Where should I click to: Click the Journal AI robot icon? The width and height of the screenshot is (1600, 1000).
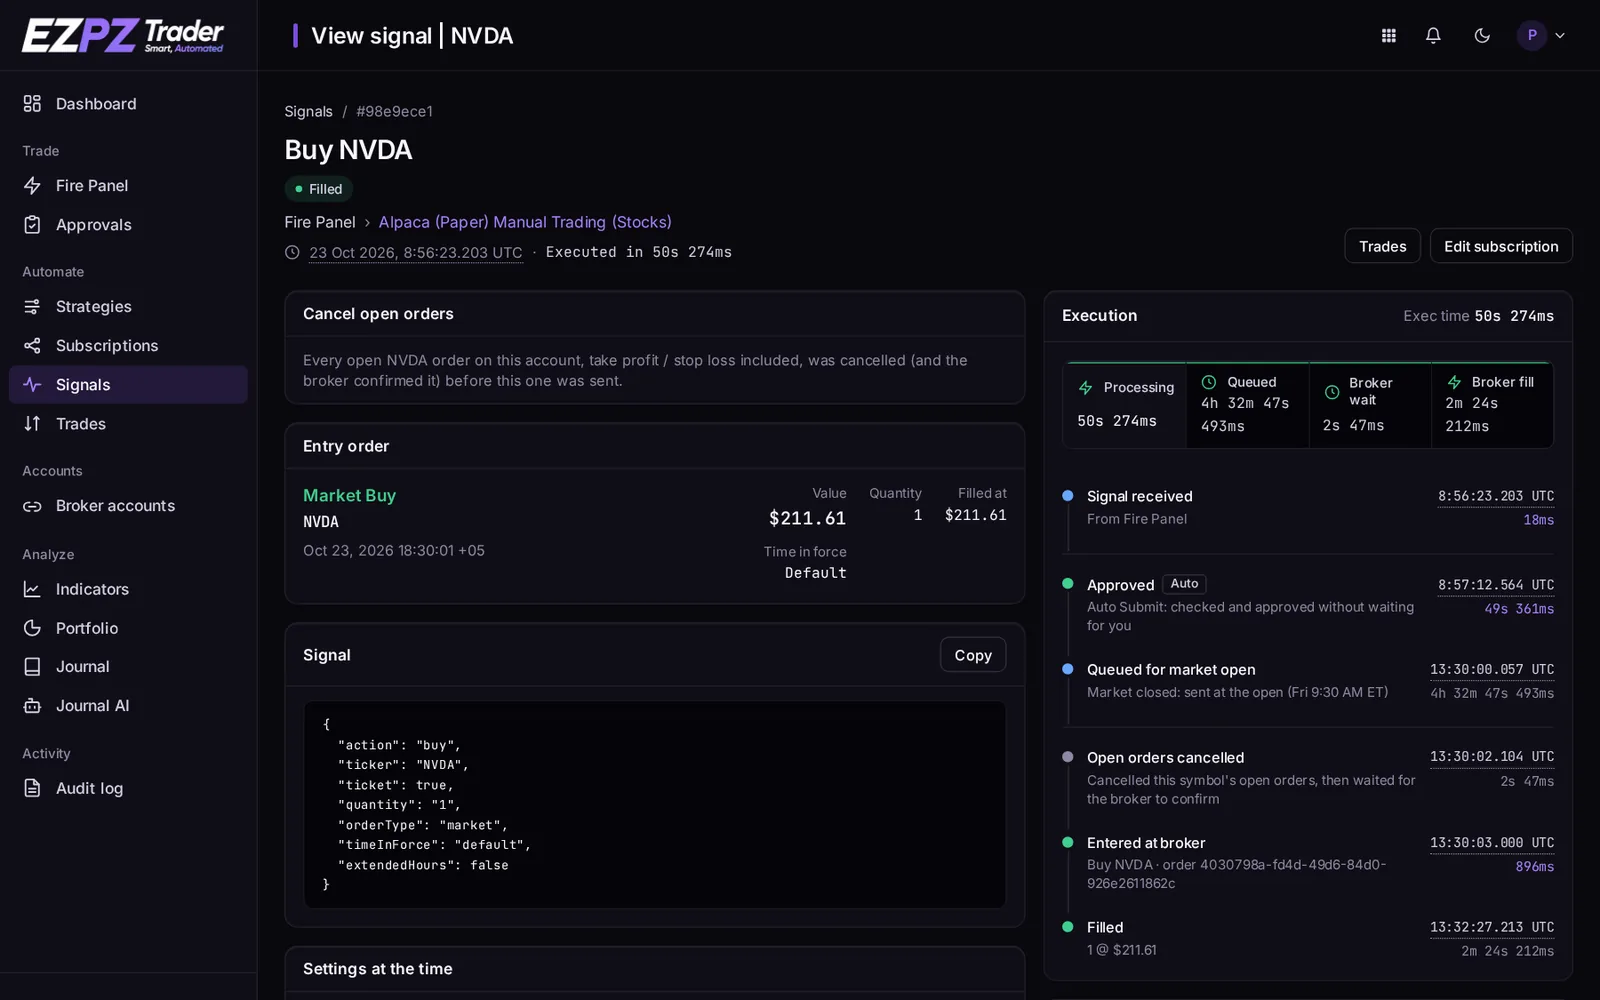(32, 706)
